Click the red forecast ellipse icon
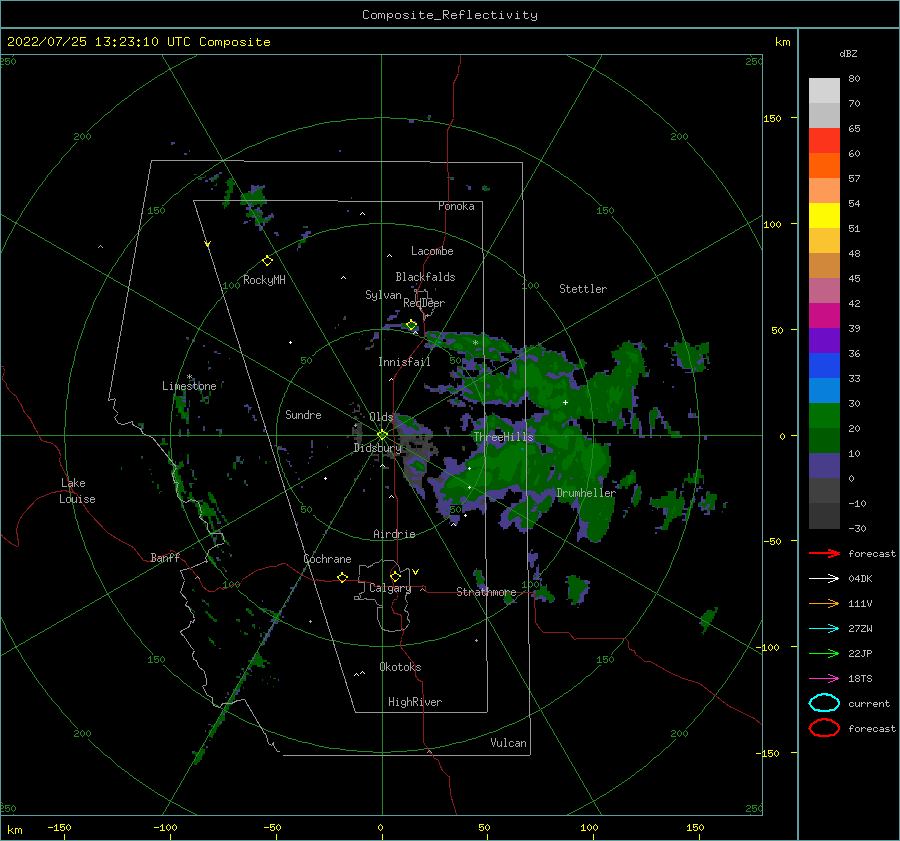900x841 pixels. click(x=824, y=728)
